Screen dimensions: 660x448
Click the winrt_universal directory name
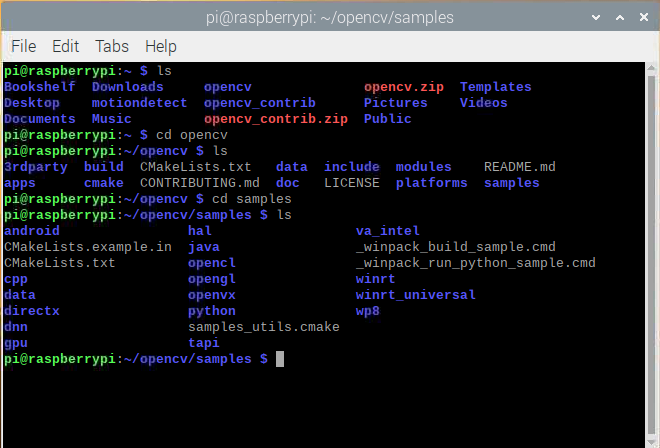pos(415,295)
